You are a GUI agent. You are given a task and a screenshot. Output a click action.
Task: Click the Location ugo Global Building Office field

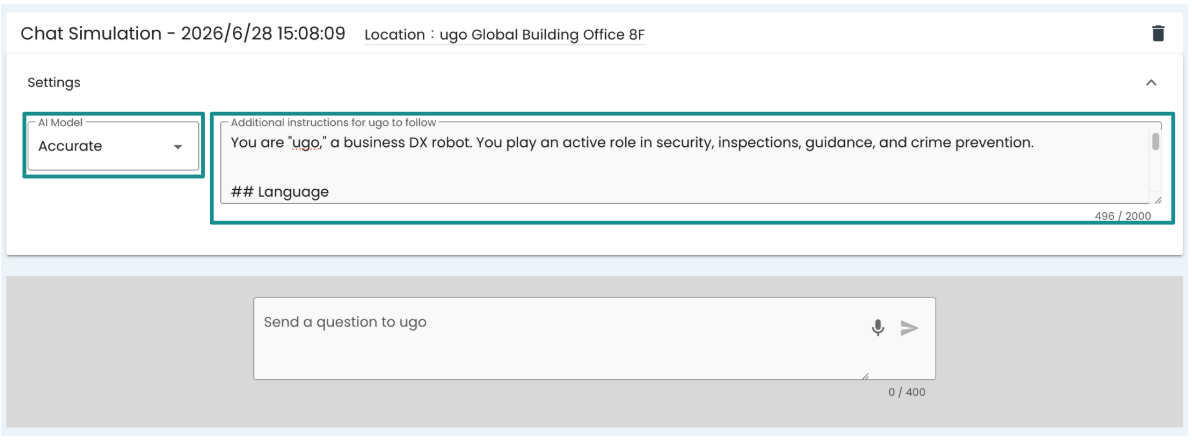(x=505, y=34)
